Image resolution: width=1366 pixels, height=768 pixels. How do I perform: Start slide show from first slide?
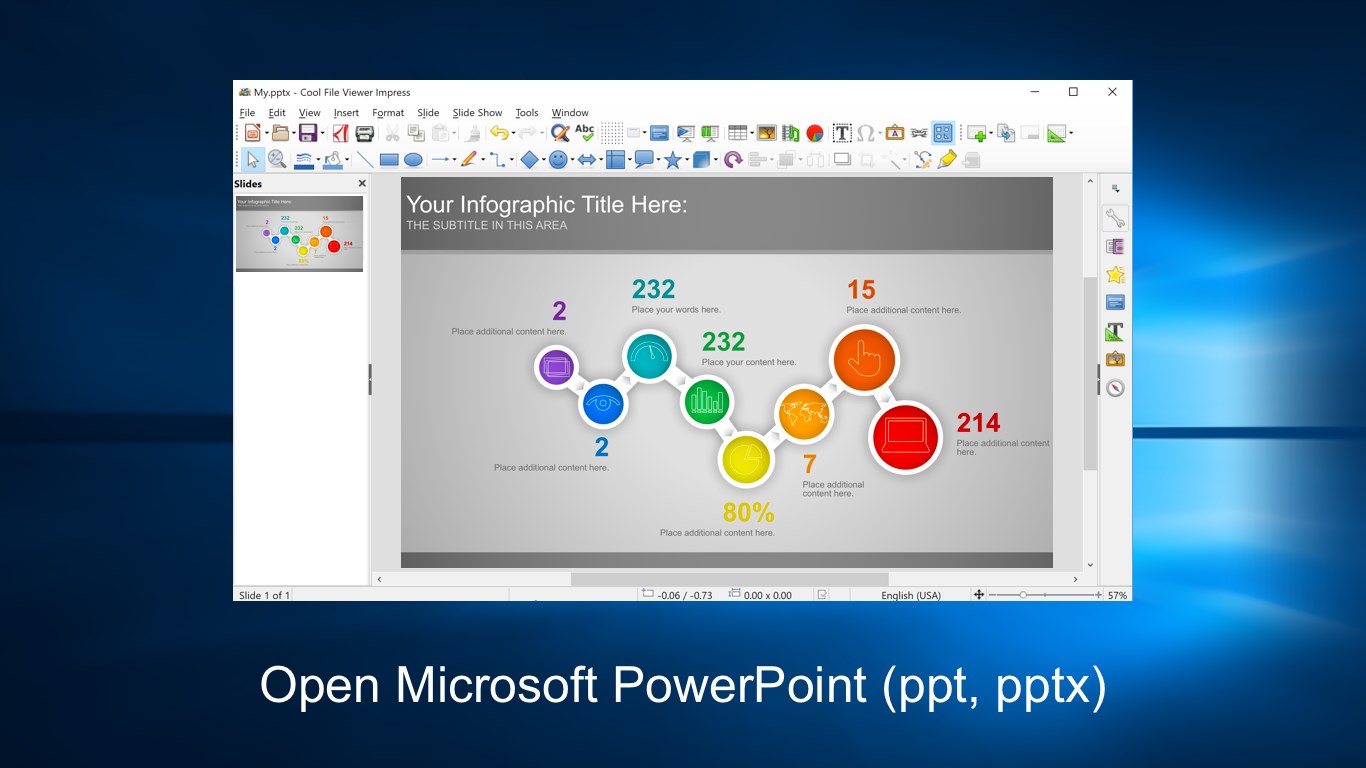coord(686,132)
